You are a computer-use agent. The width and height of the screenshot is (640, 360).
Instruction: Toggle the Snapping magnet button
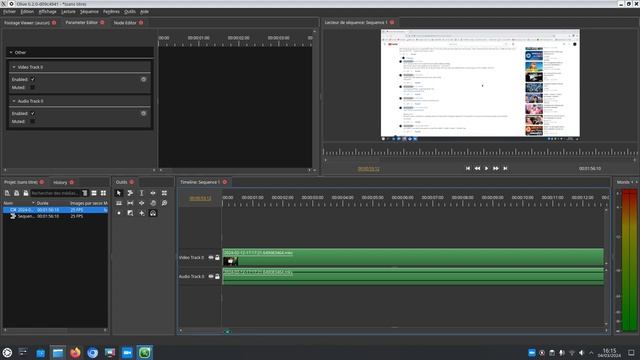click(153, 213)
